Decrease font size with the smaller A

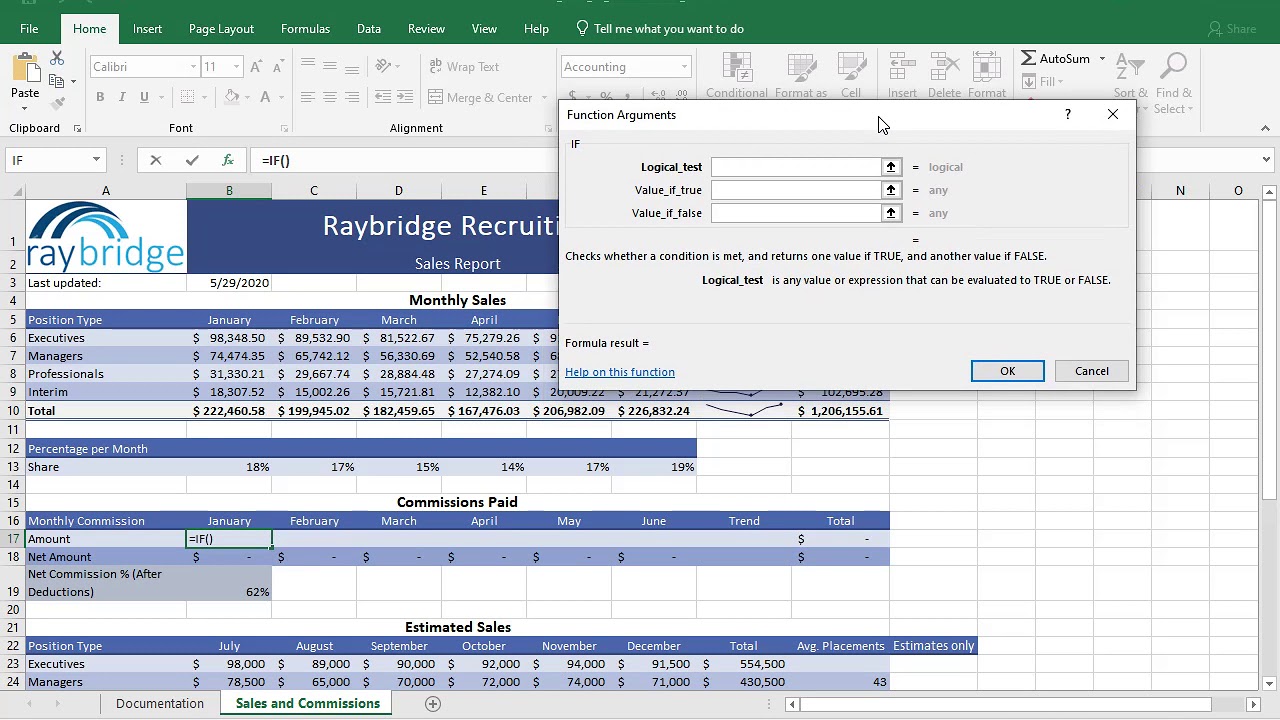[278, 67]
